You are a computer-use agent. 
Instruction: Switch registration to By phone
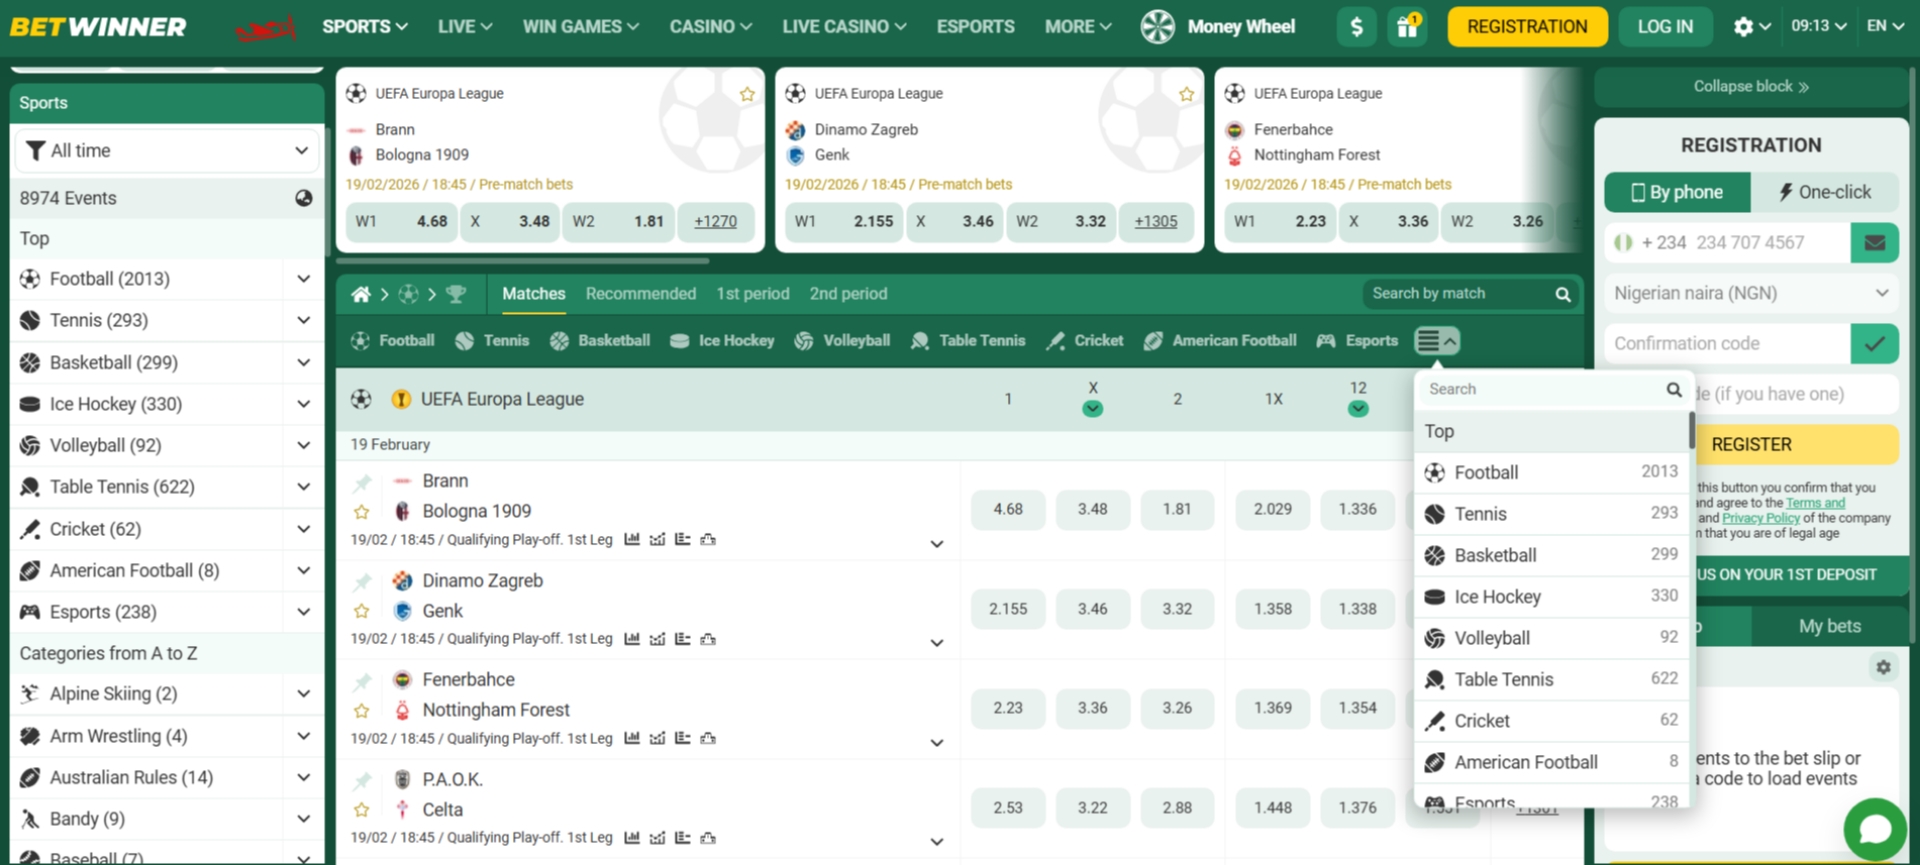(1677, 192)
